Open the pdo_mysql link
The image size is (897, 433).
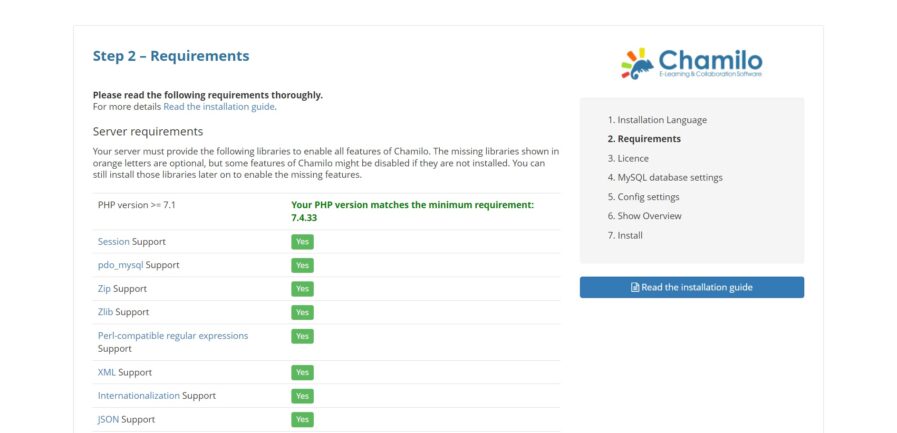pos(120,265)
